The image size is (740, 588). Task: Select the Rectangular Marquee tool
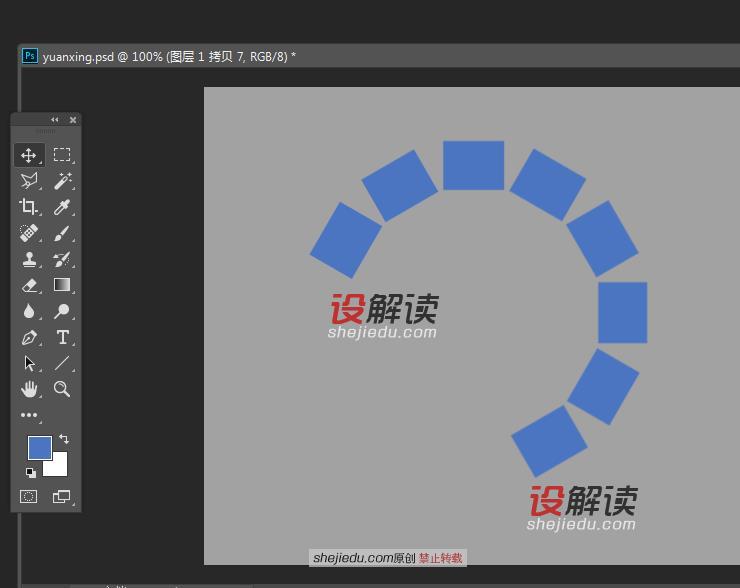62,155
